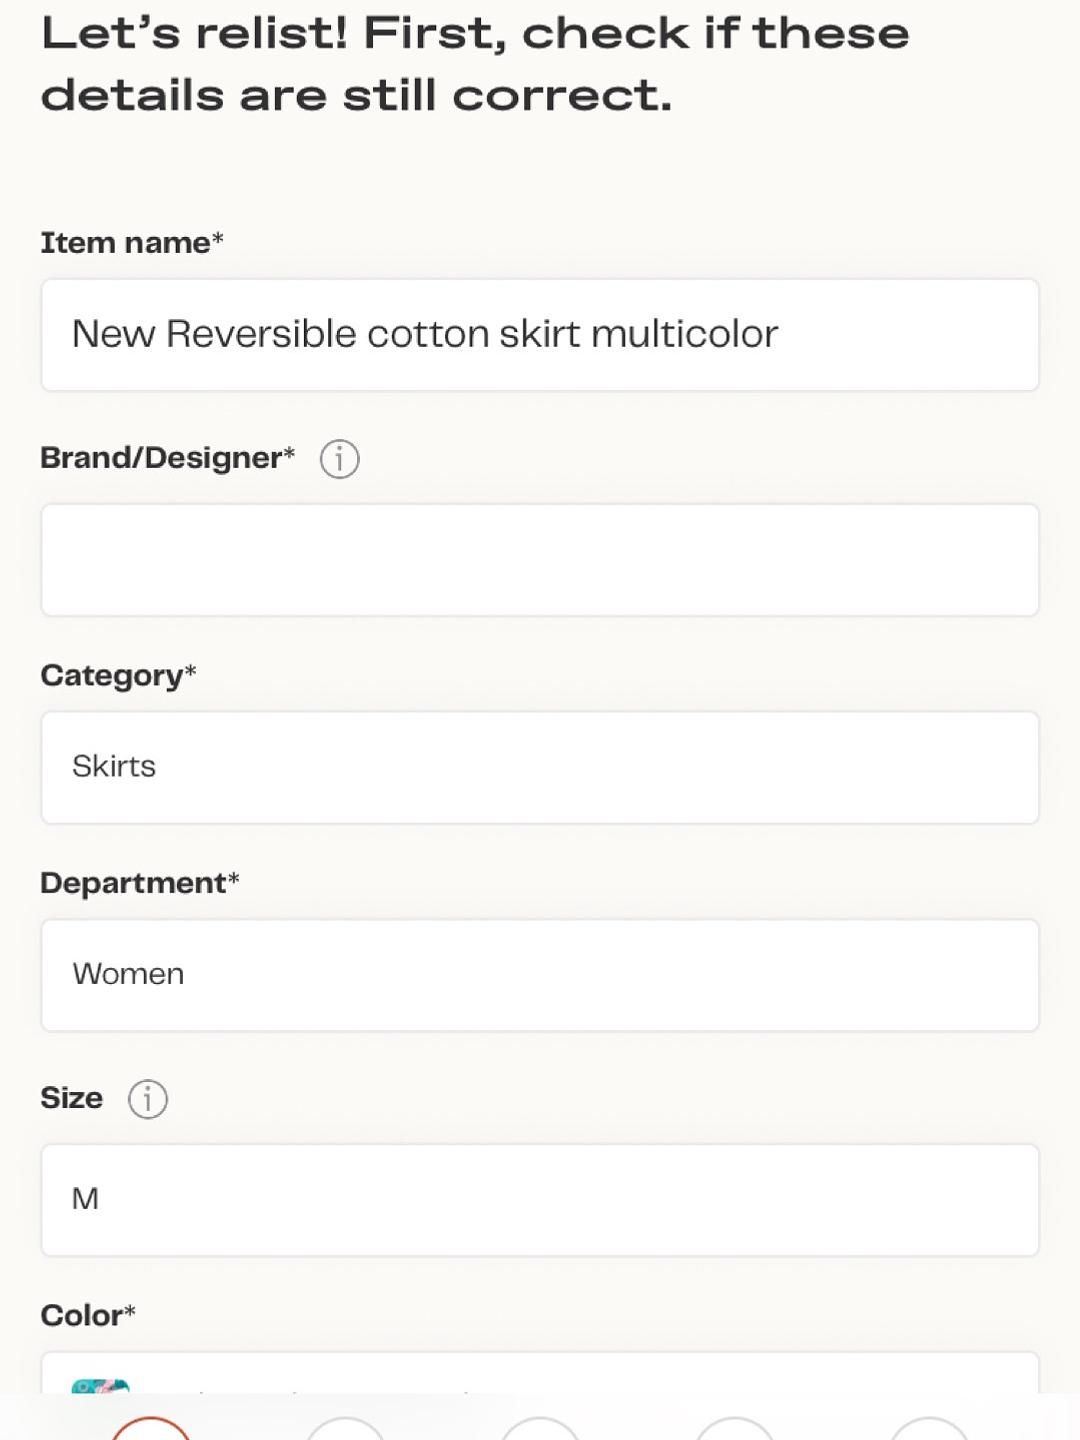Tap the second step circle at bottom

click(x=345, y=1428)
